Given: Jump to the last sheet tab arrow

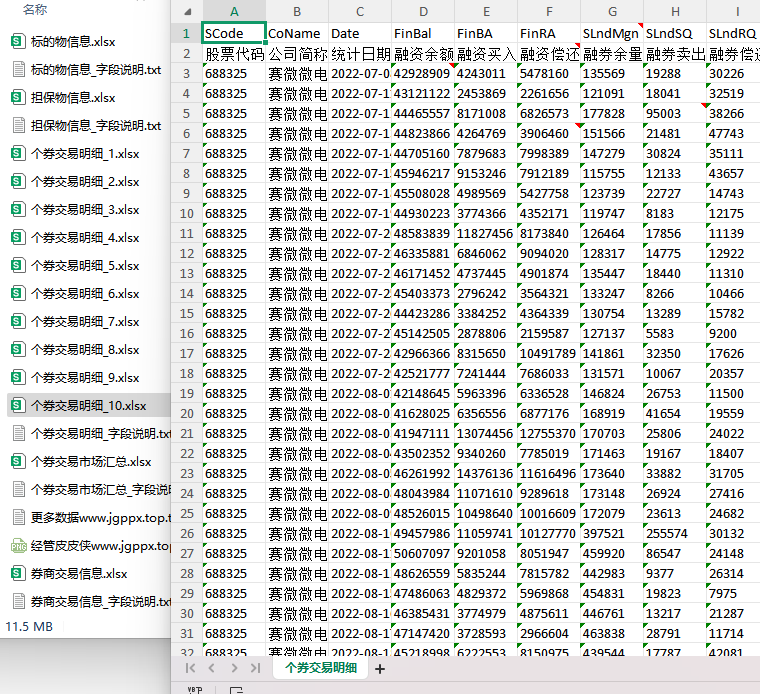Looking at the screenshot, I should pyautogui.click(x=255, y=668).
